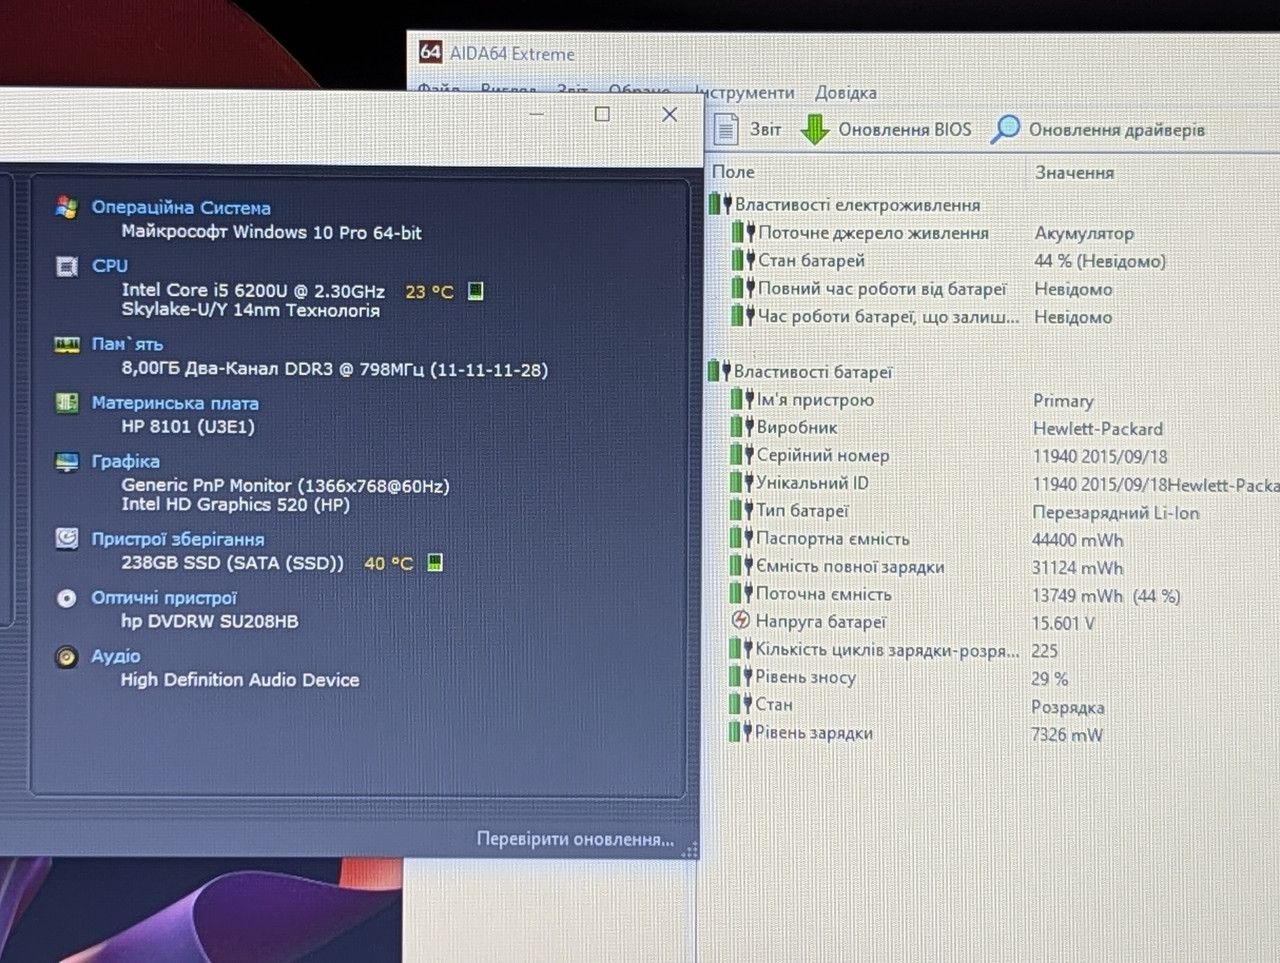Viewport: 1280px width, 963px height.
Task: Click the value 44 % (Невідомо)
Action: click(x=1100, y=261)
